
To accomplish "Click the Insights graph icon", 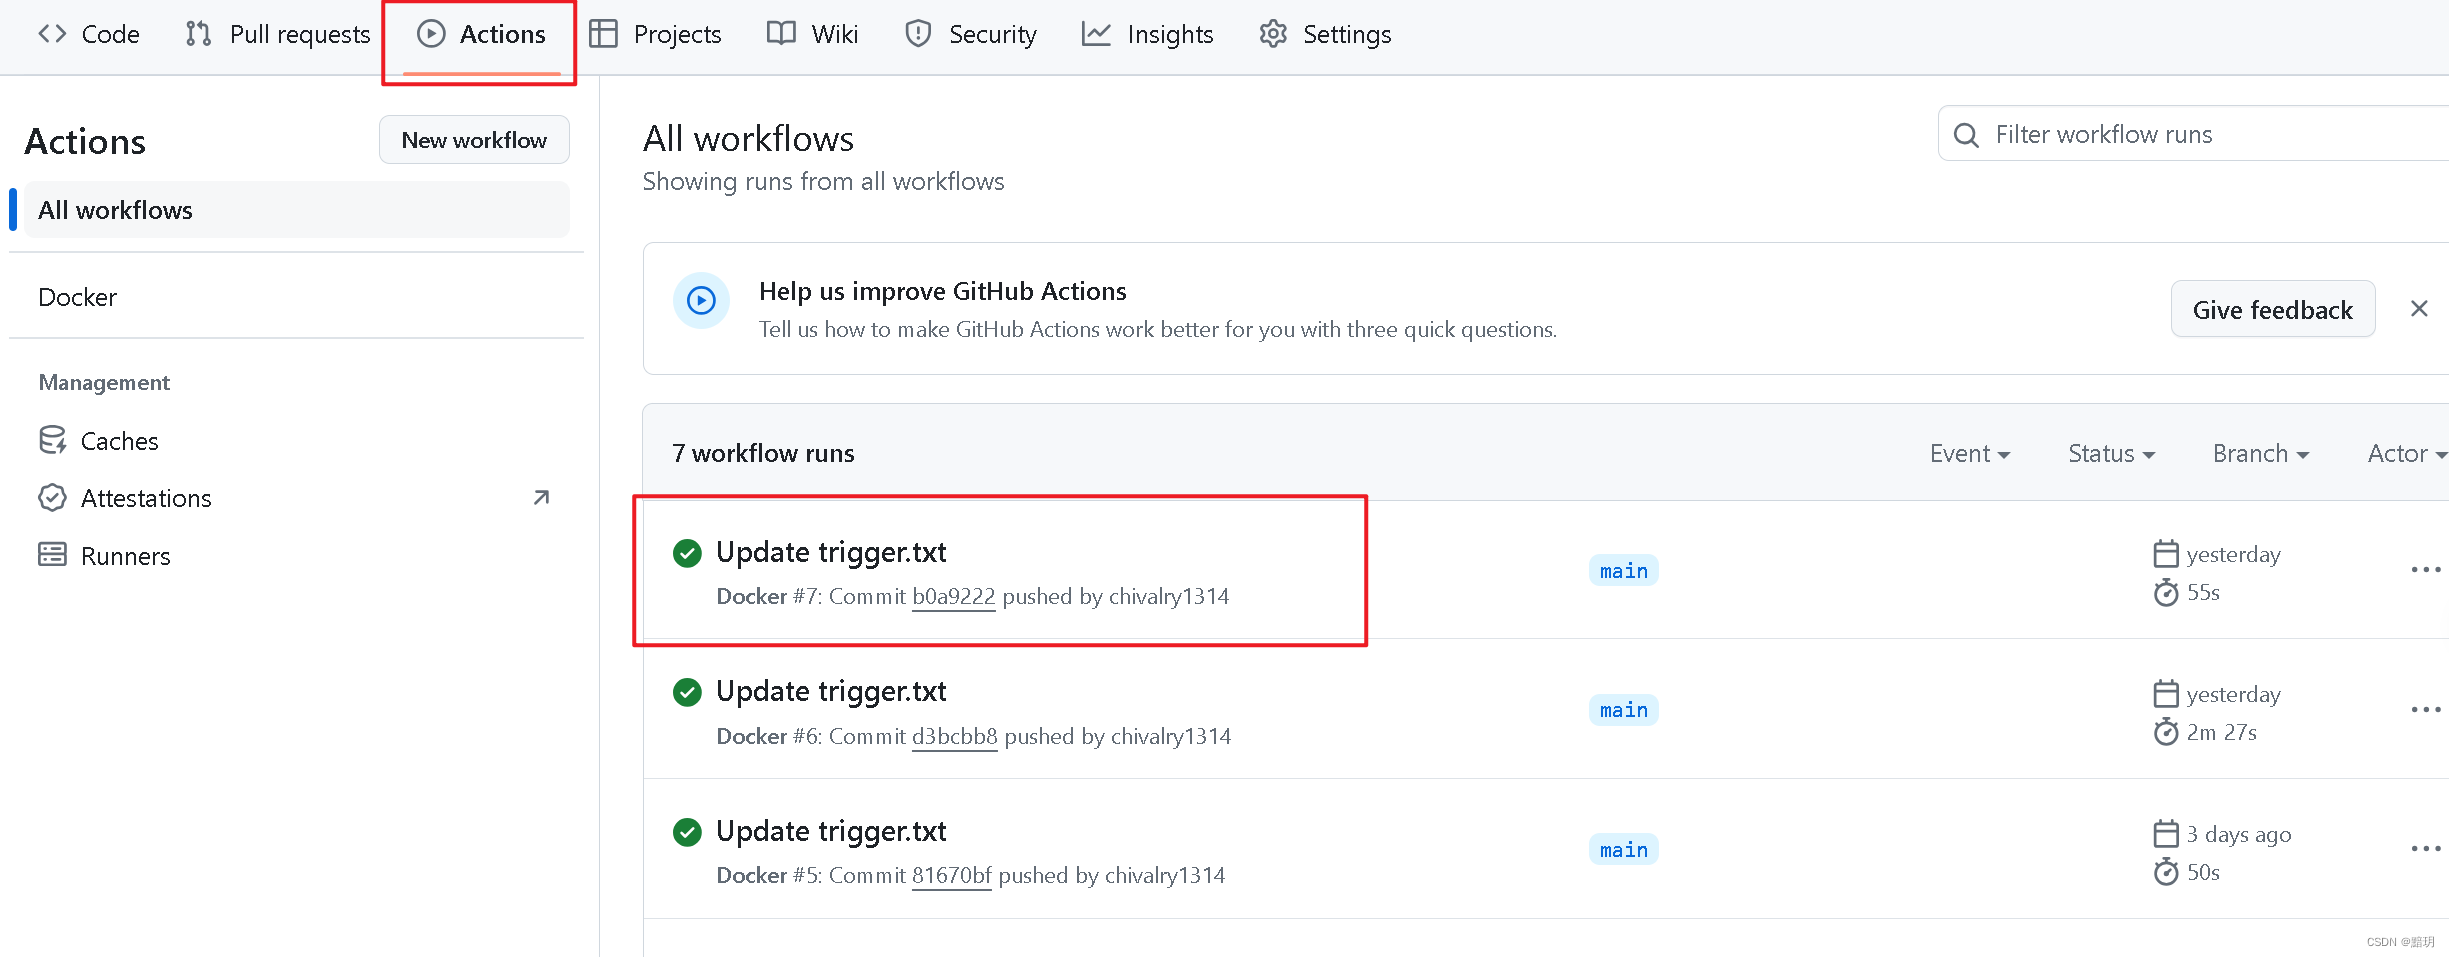I will click(x=1096, y=34).
